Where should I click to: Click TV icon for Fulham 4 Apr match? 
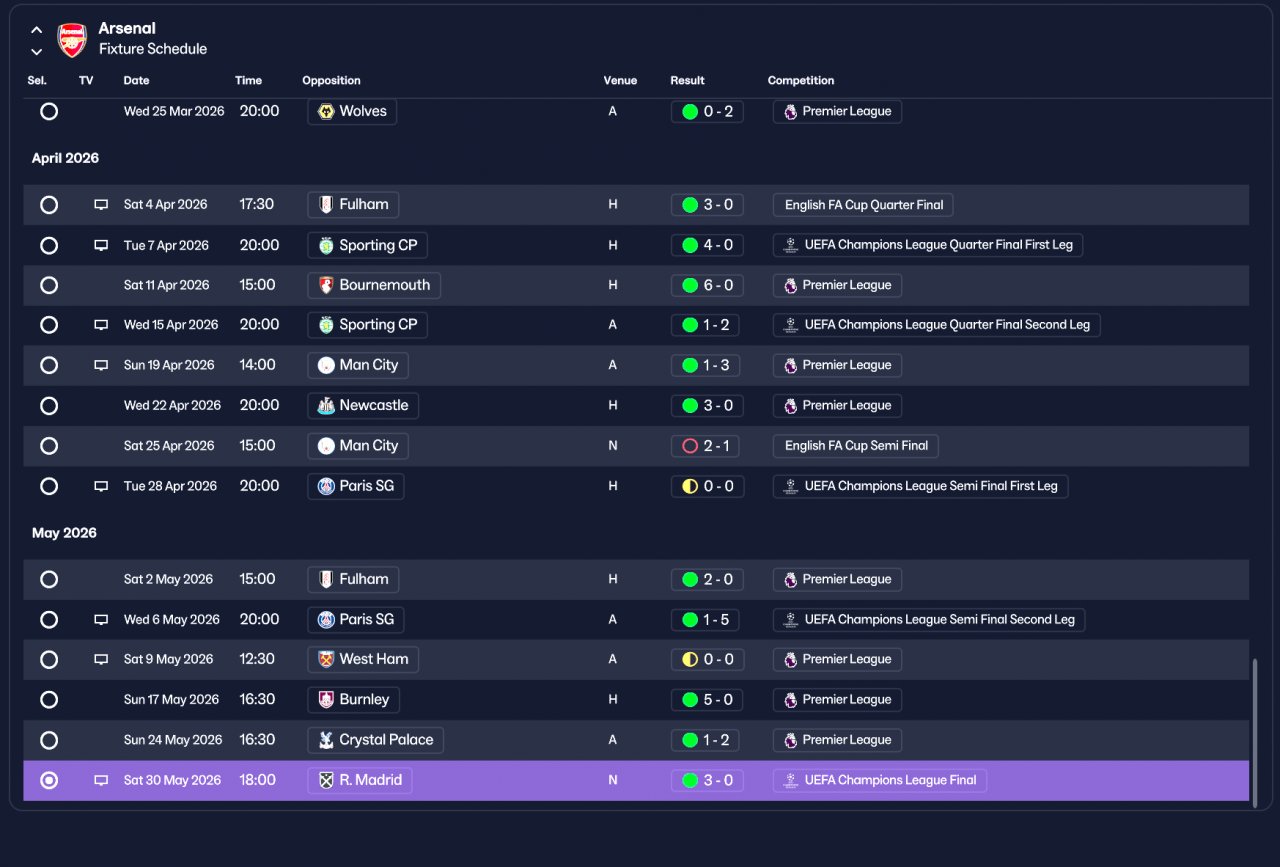(x=101, y=205)
